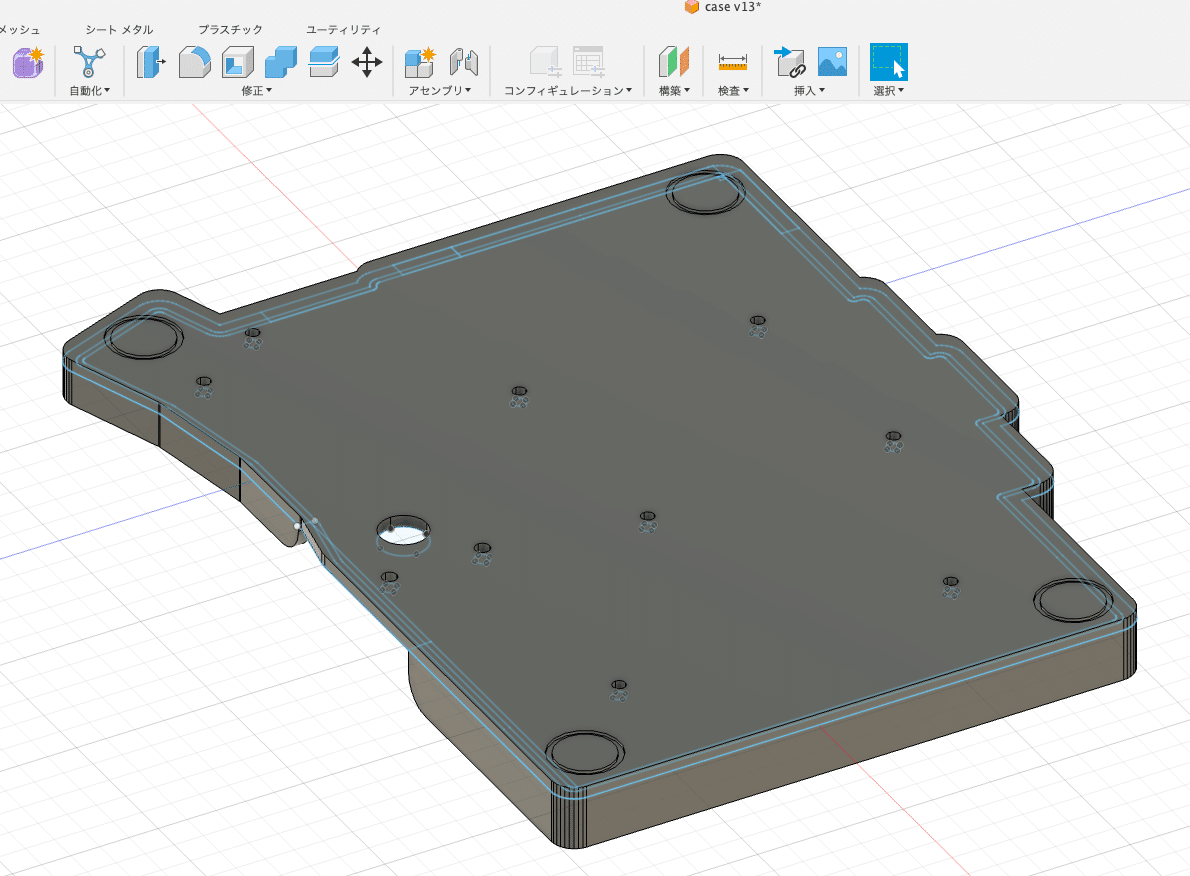This screenshot has height=876, width=1190.
Task: Click the Configuration Table icon
Action: (x=589, y=62)
